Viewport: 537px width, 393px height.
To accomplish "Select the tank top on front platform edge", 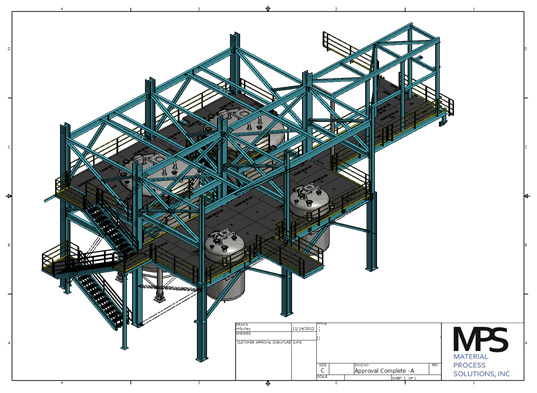I will tap(224, 244).
